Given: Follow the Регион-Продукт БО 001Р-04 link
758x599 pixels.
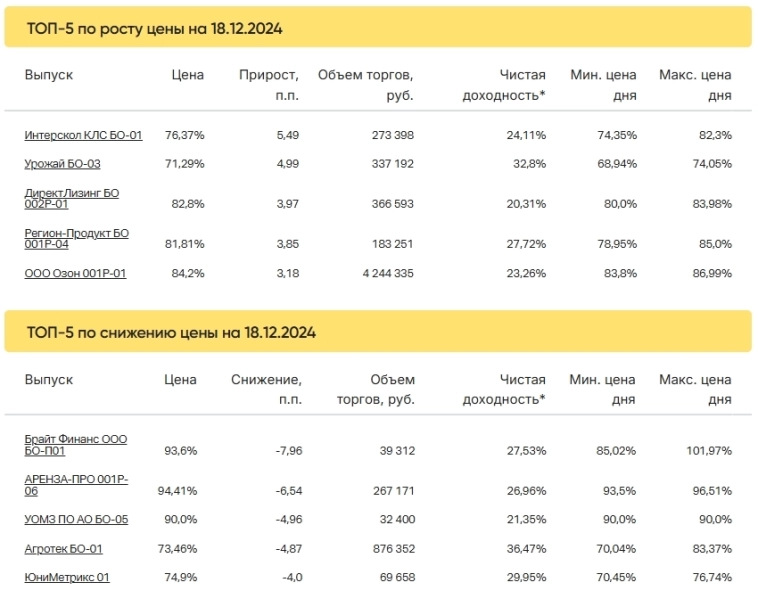Looking at the screenshot, I should [x=76, y=238].
